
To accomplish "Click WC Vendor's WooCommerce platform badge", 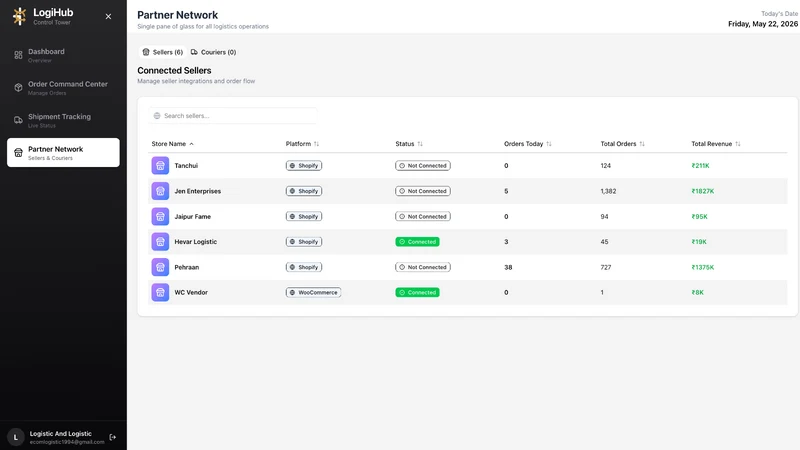I will point(313,292).
